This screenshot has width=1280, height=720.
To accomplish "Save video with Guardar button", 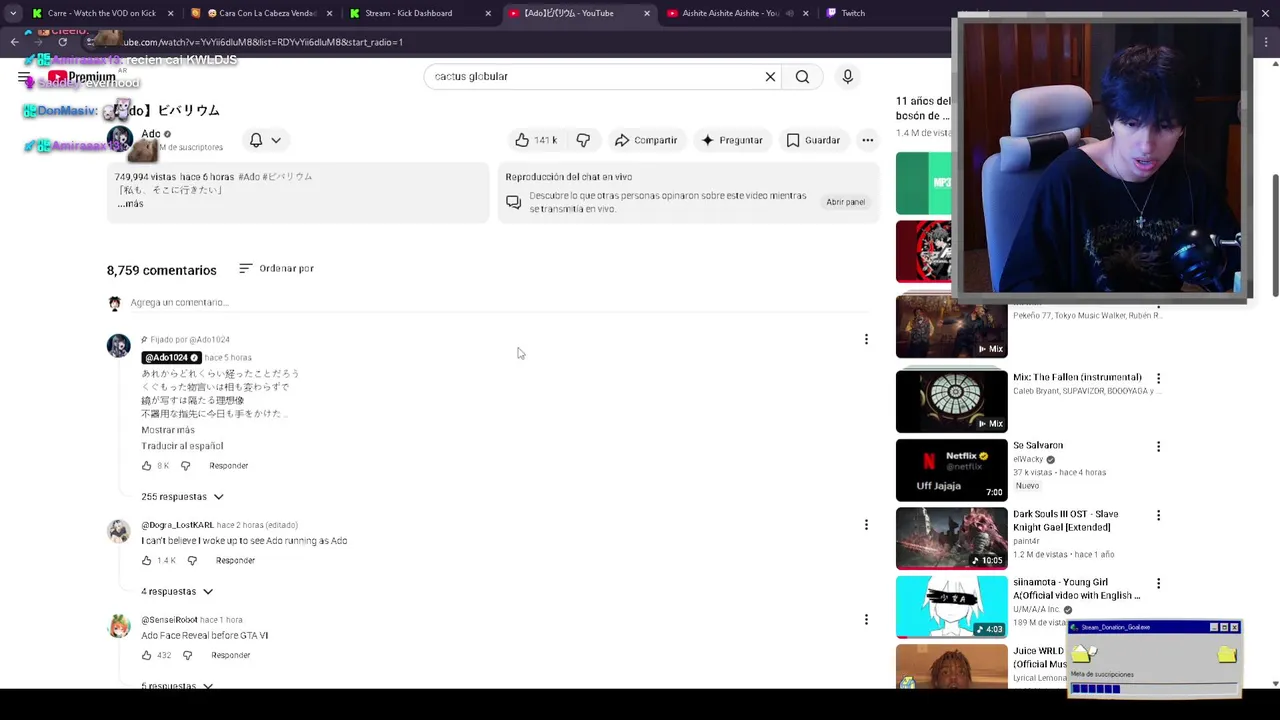I will pos(813,140).
